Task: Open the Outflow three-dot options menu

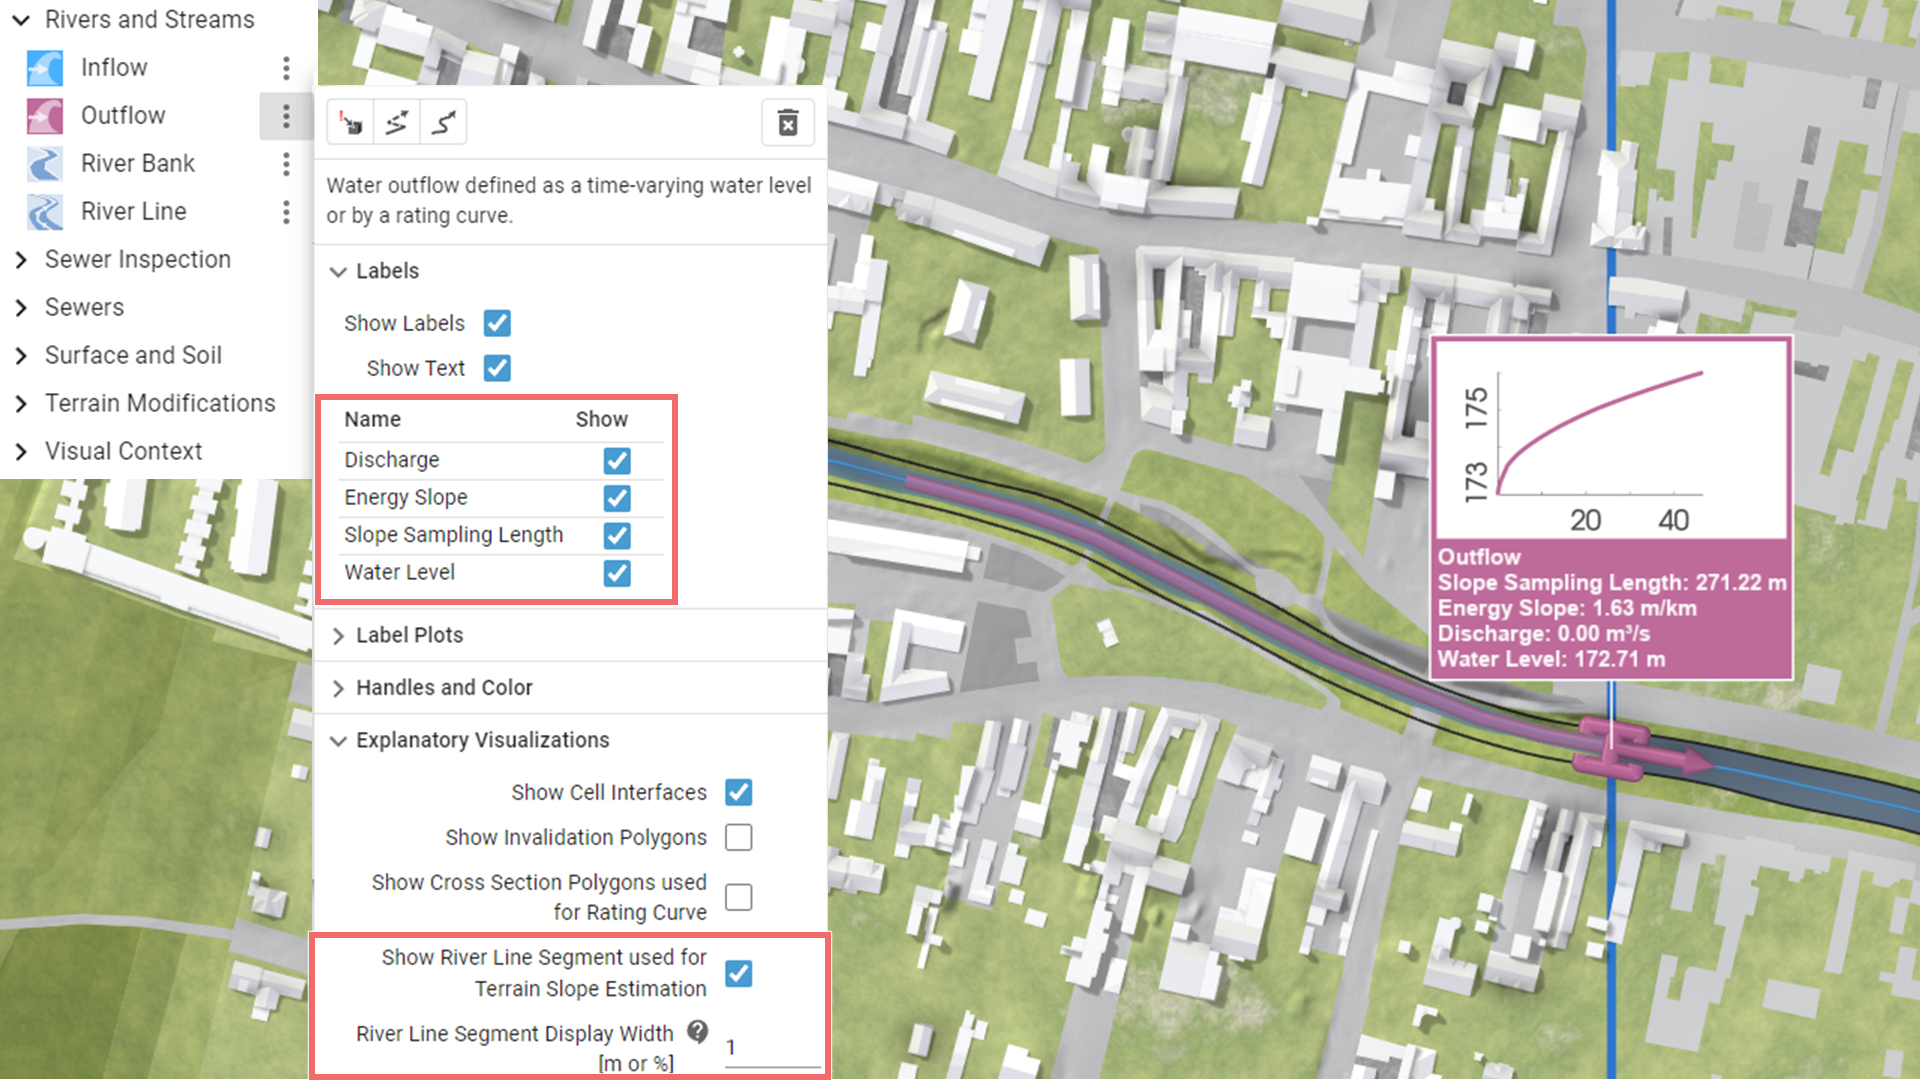Action: click(x=286, y=116)
